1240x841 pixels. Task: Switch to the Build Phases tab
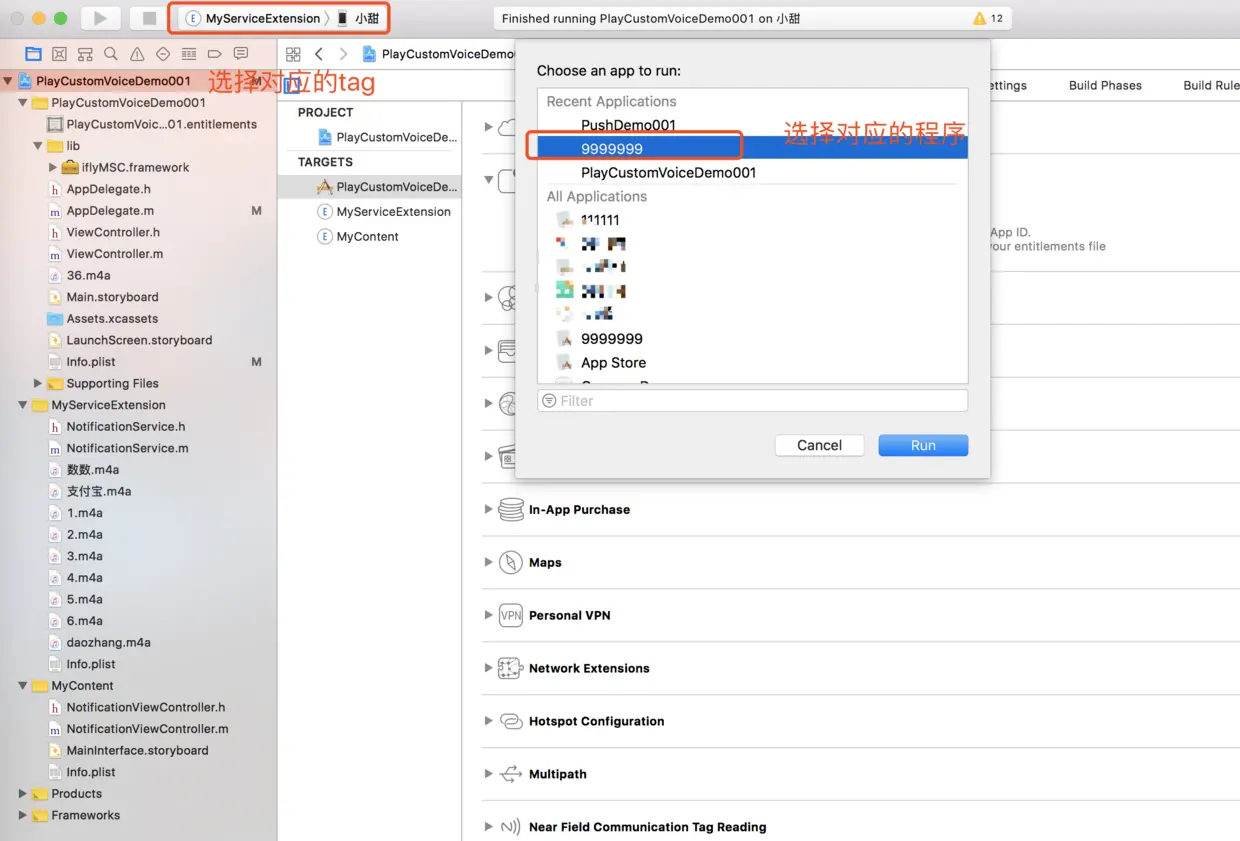click(x=1105, y=85)
